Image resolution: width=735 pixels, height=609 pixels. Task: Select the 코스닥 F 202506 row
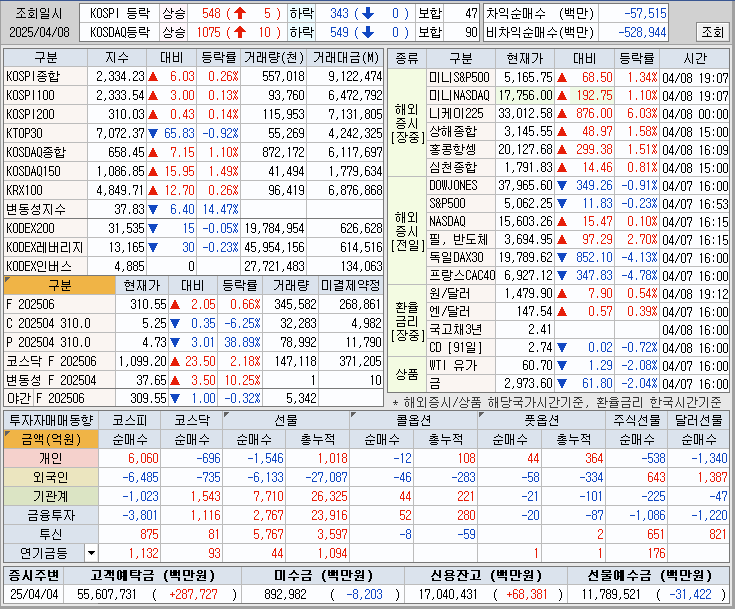pos(194,361)
